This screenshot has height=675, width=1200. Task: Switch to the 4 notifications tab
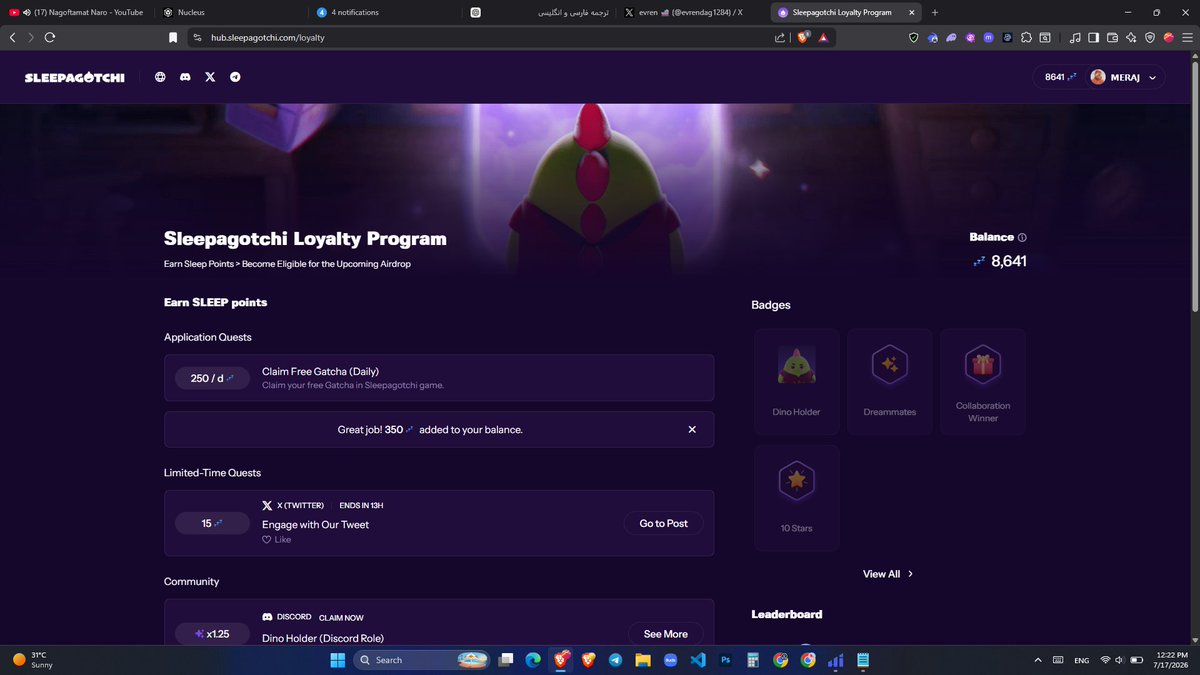click(x=385, y=12)
